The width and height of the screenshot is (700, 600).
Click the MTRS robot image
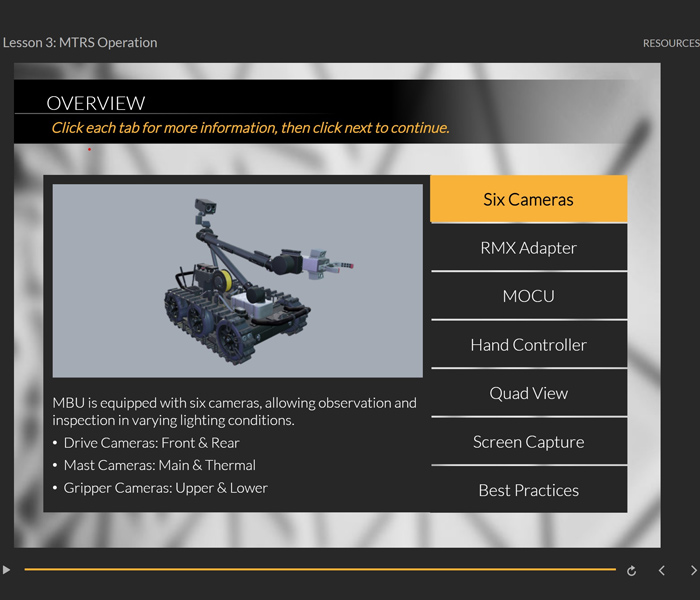click(x=238, y=280)
